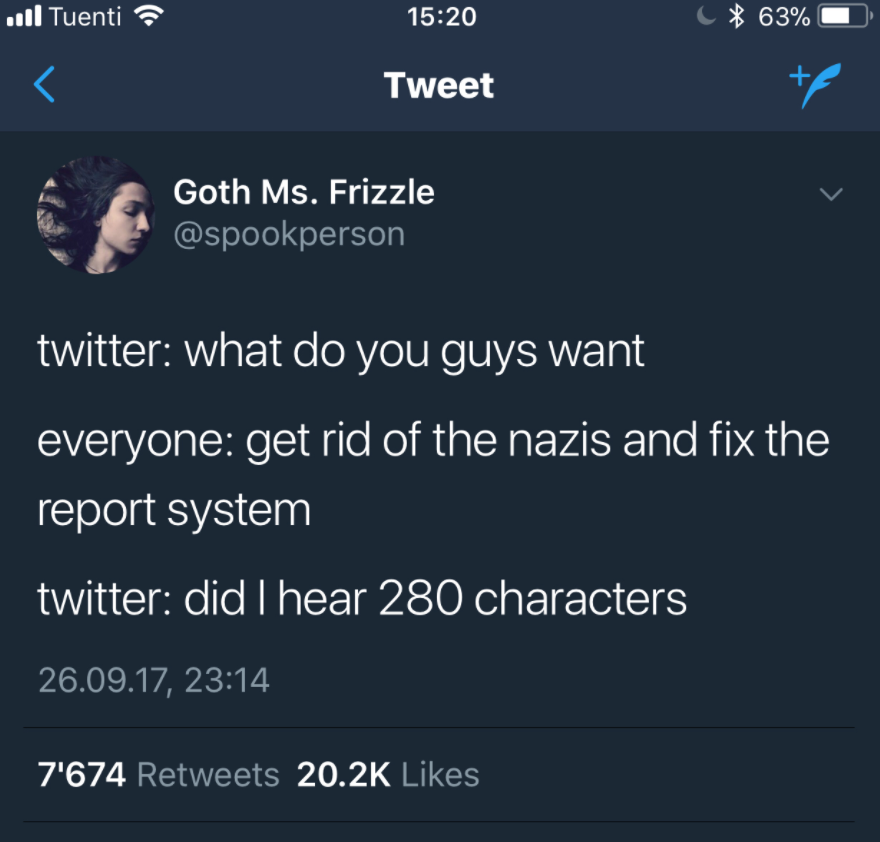This screenshot has width=880, height=842.
Task: Tap the back arrow icon
Action: tap(44, 85)
